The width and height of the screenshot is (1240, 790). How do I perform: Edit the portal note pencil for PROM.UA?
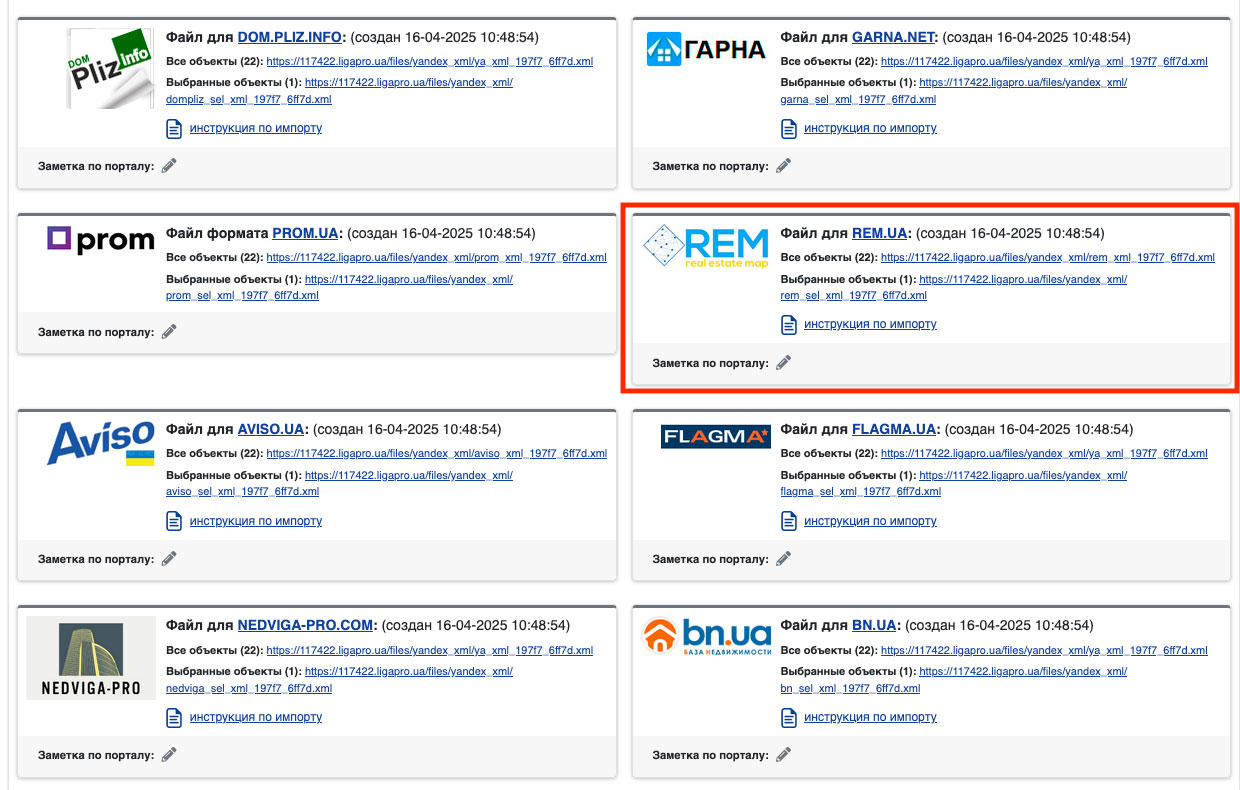(x=169, y=331)
